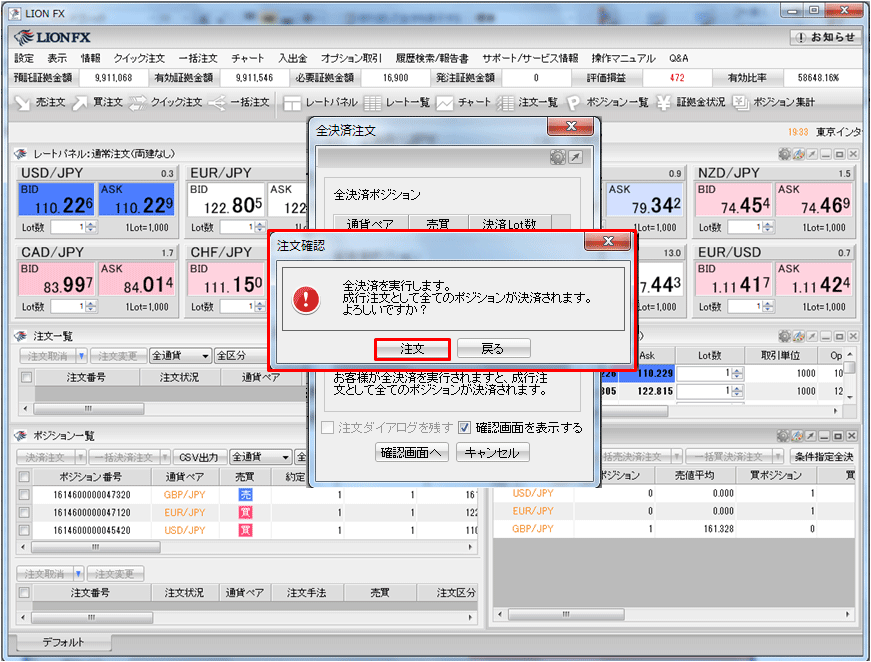Expand the 一括決済注文 dropdown arrow
871x662 pixels.
point(165,457)
